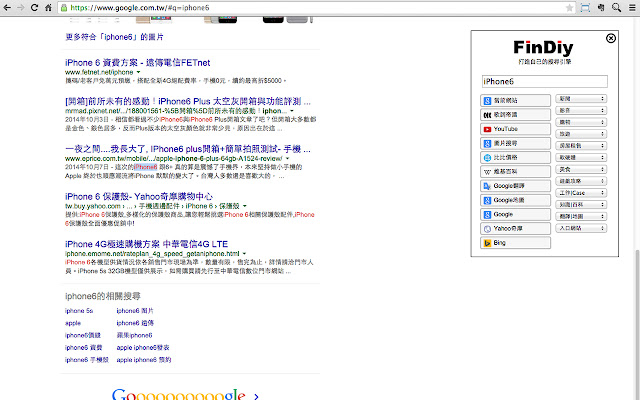Viewport: 640px width, 400px height.
Task: Open the dropdown between 旅遊 and 軟硬體
Action: [581, 146]
